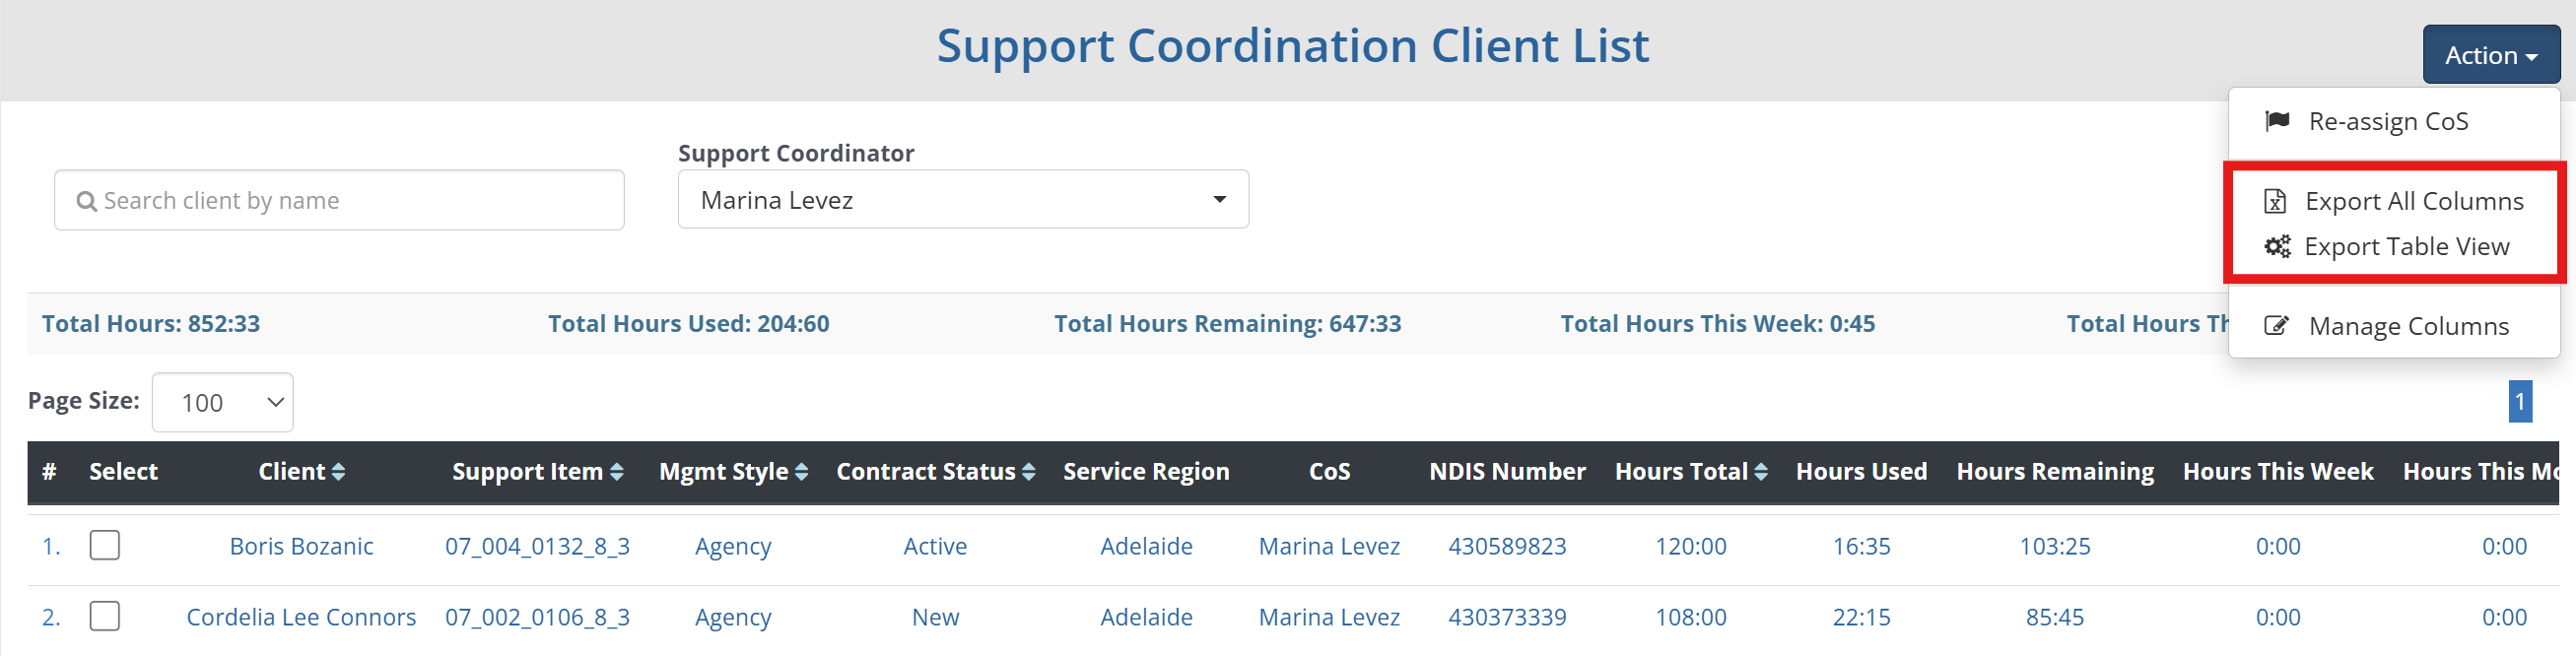
Task: Tick the checkbox for Boris Bozanic
Action: click(x=105, y=545)
